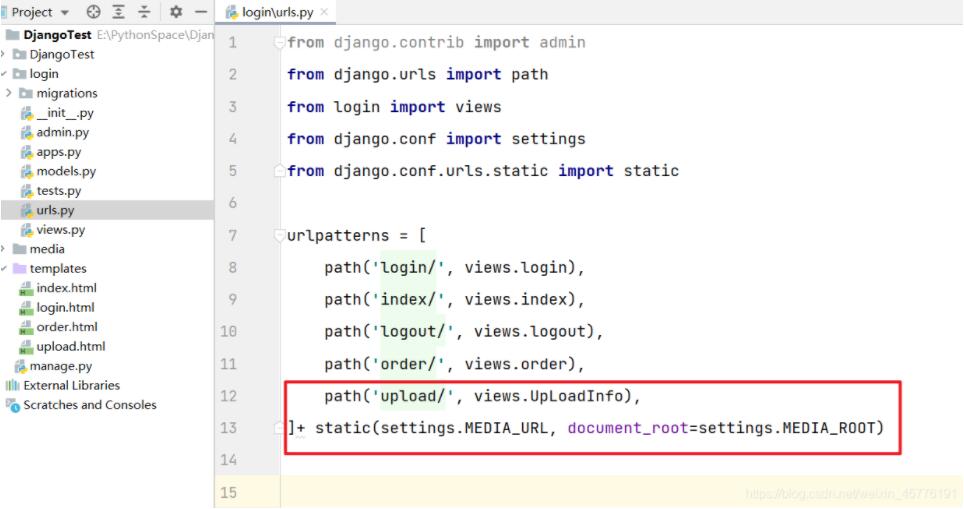Click the External Libraries node
This screenshot has width=964, height=509.
tap(71, 385)
